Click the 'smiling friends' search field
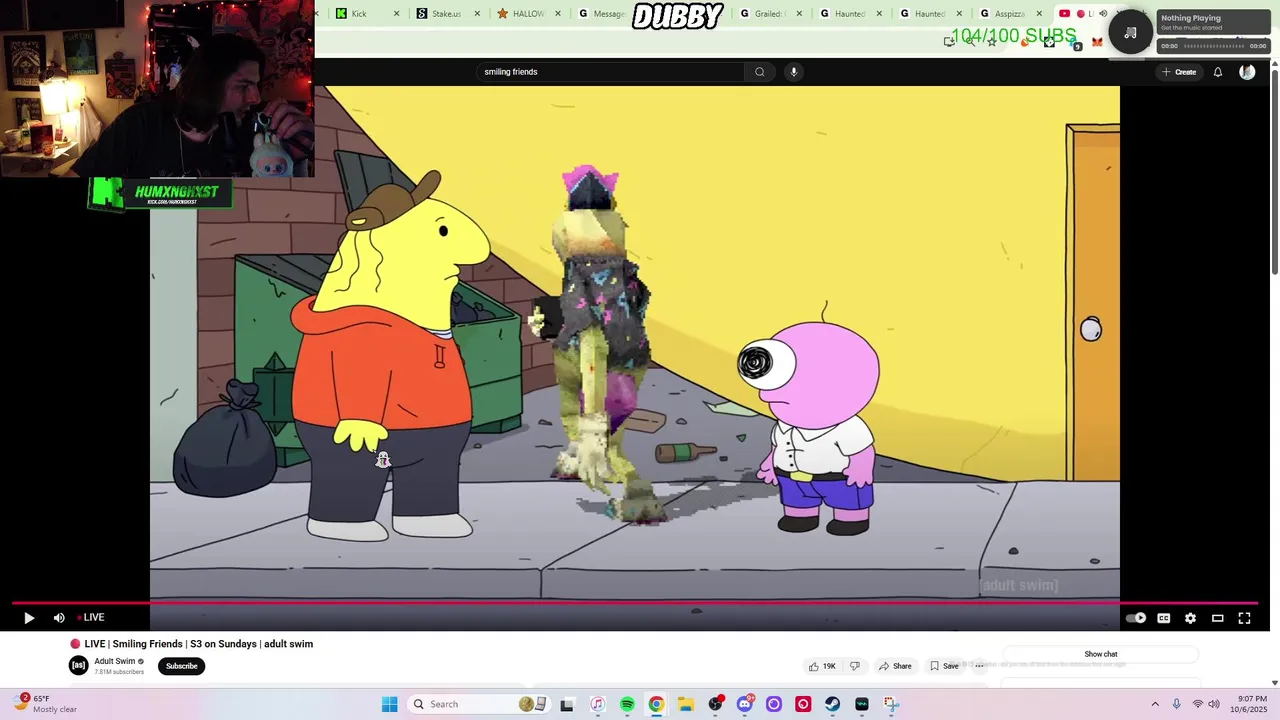The width and height of the screenshot is (1280, 720). (x=611, y=72)
